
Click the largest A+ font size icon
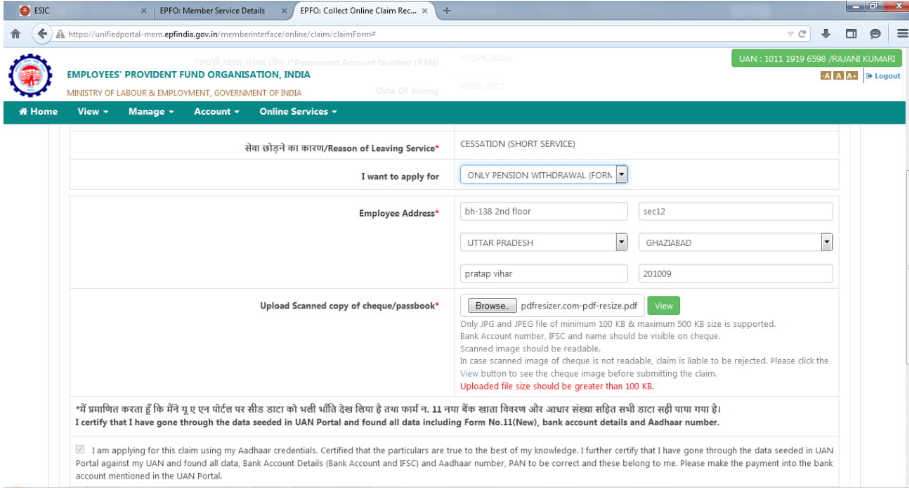tap(852, 76)
